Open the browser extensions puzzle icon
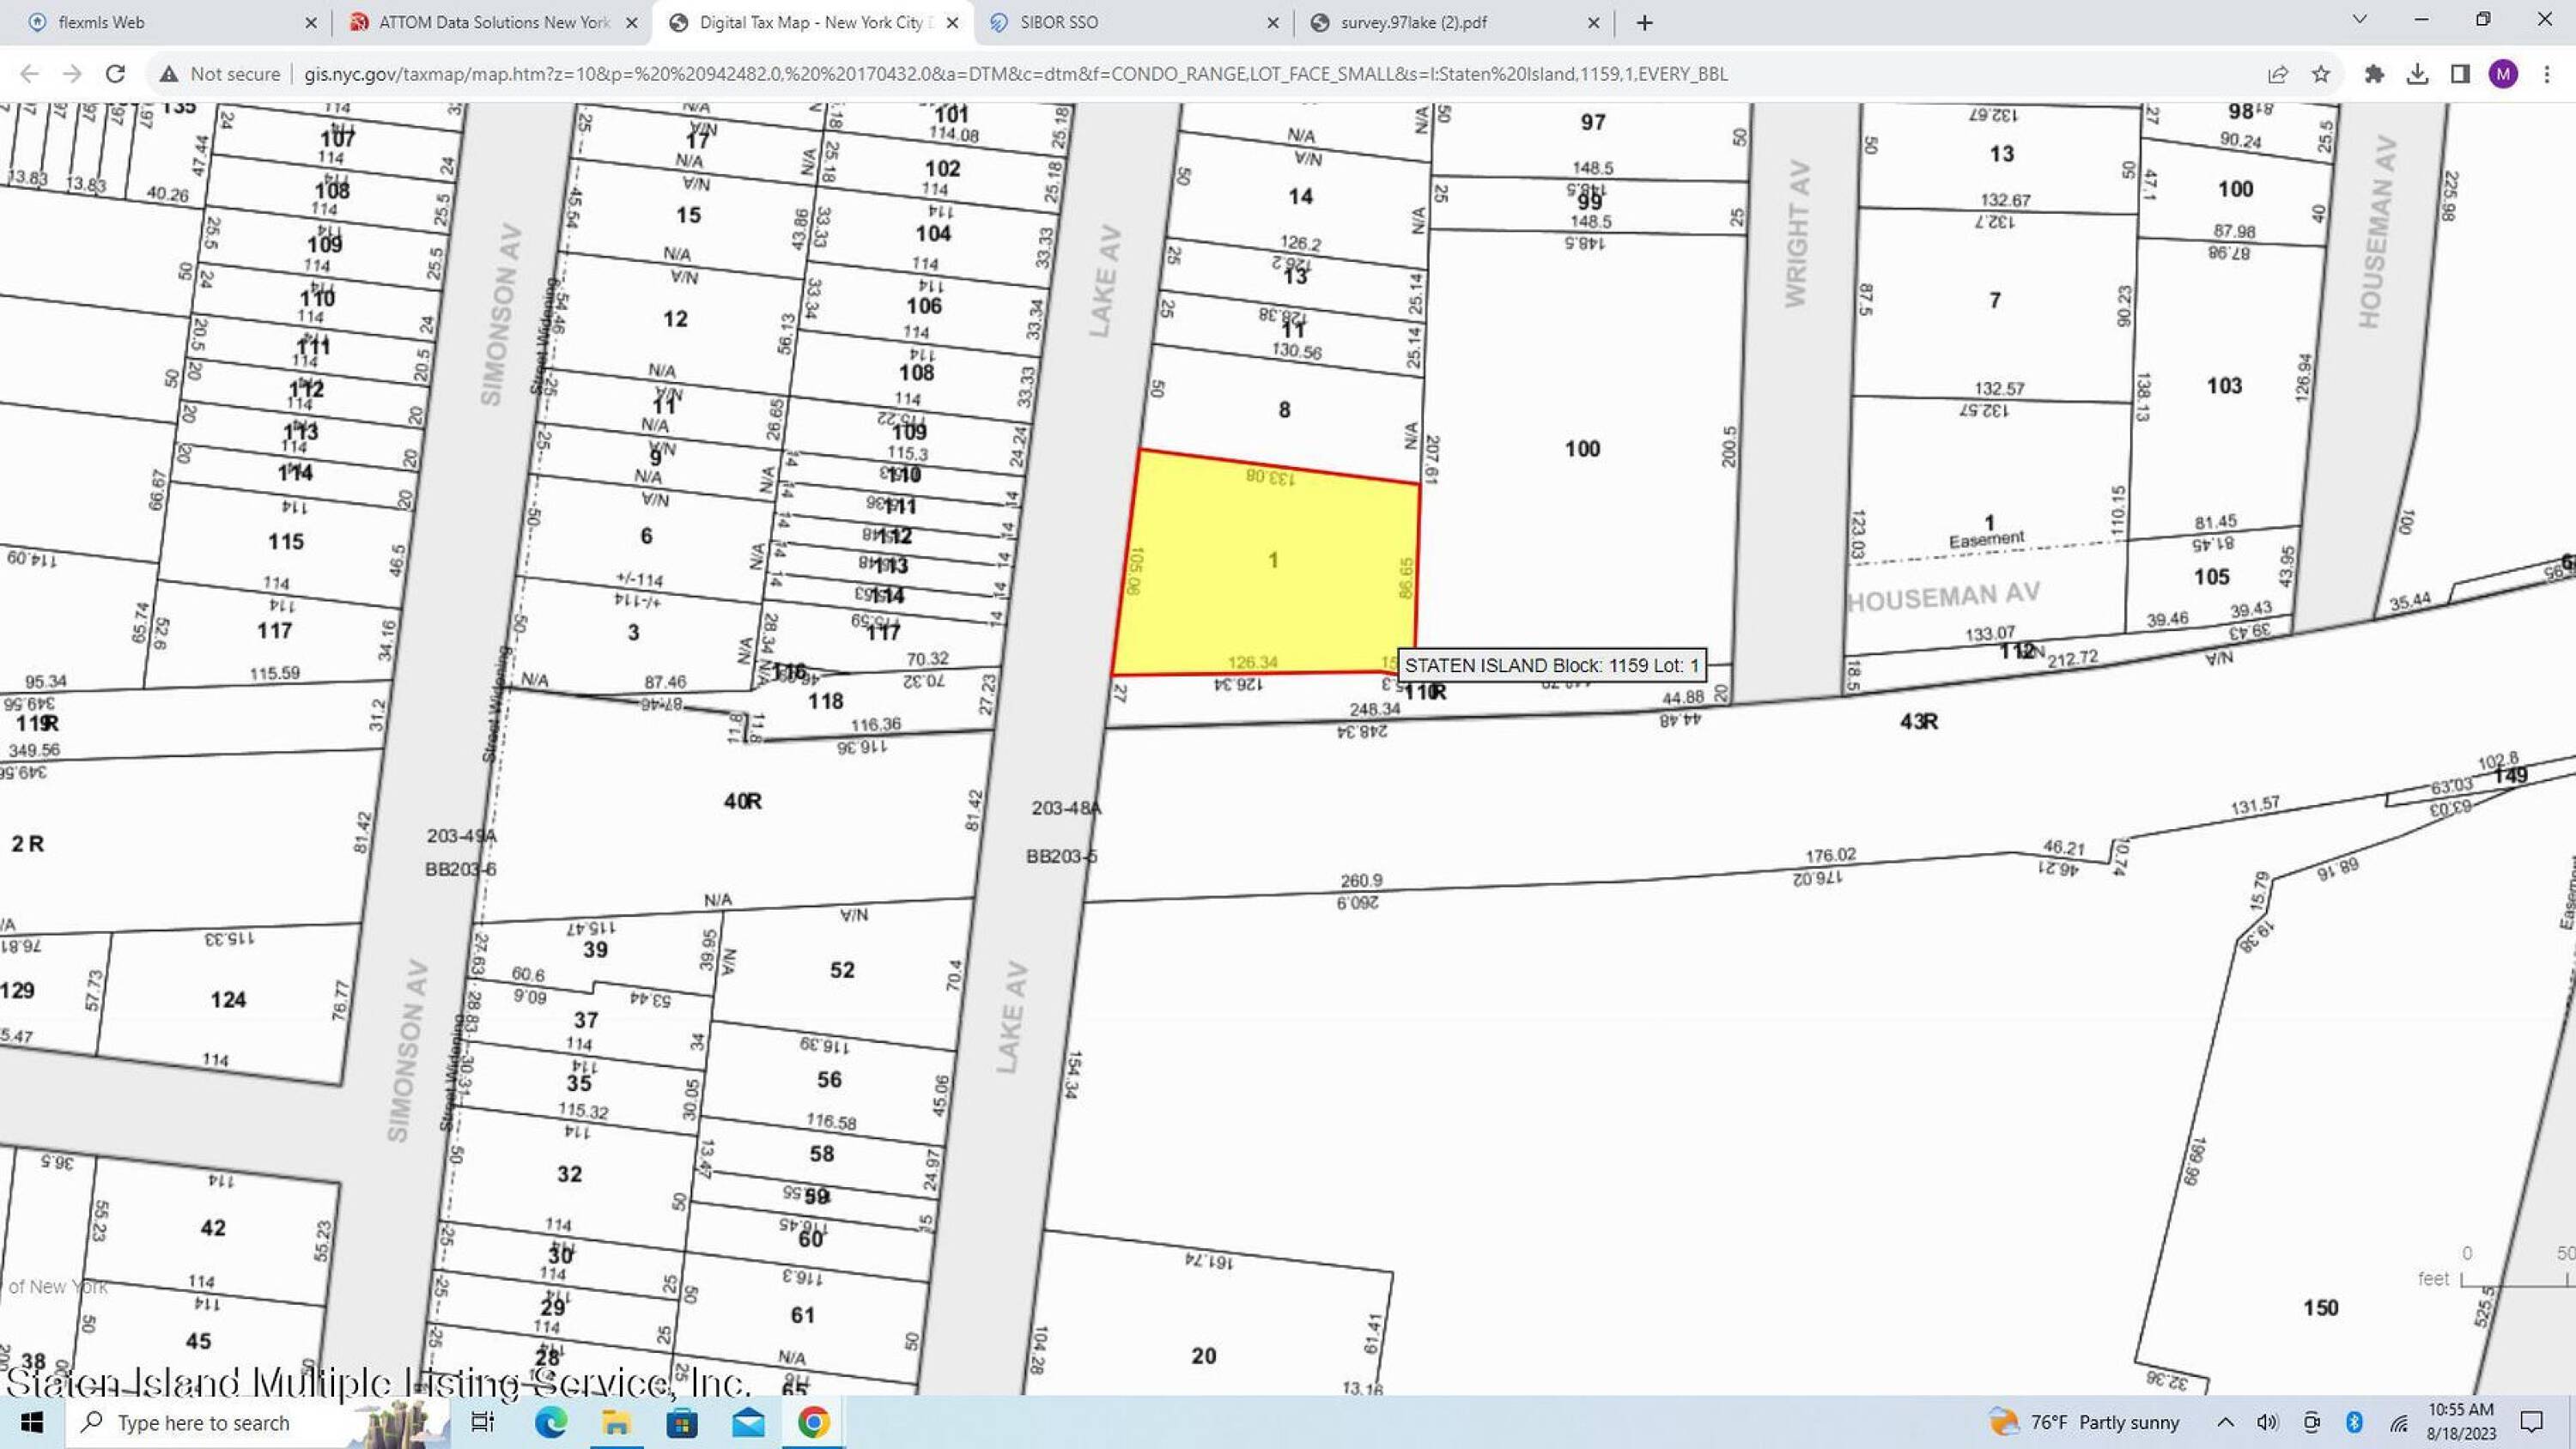Viewport: 2576px width, 1449px height. [x=2374, y=74]
